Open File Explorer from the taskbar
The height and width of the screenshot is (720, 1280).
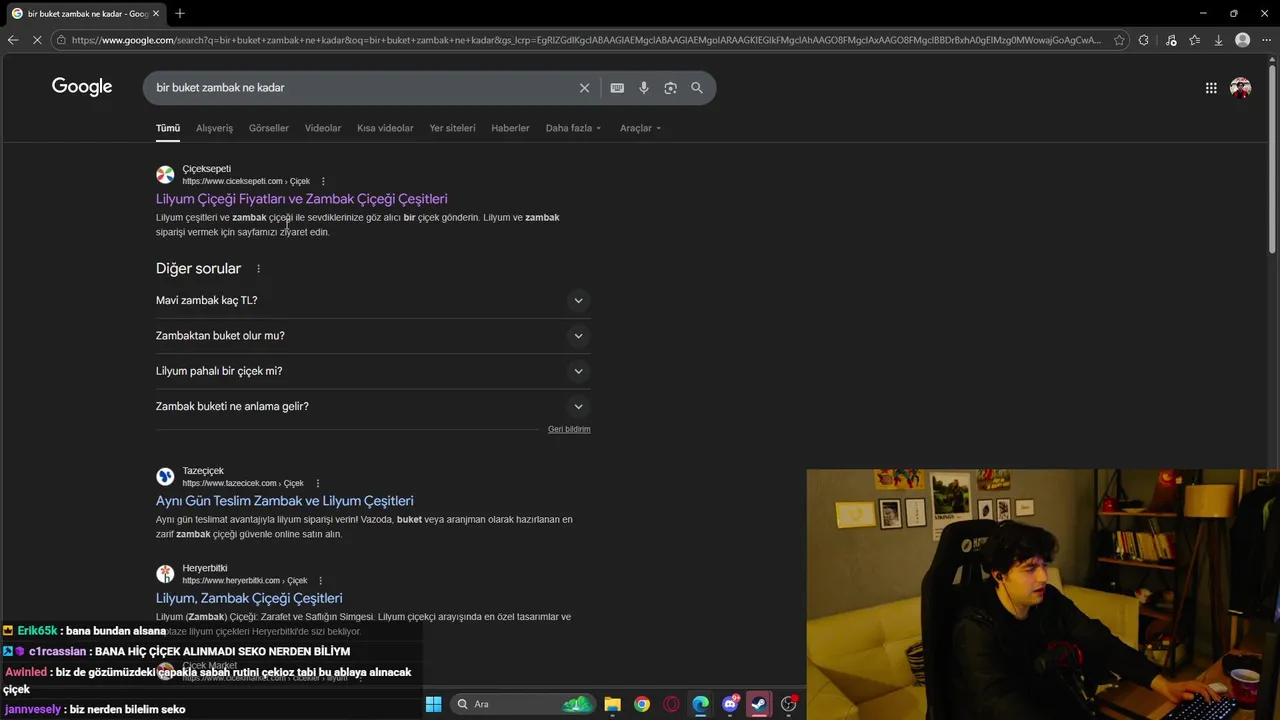click(x=612, y=704)
